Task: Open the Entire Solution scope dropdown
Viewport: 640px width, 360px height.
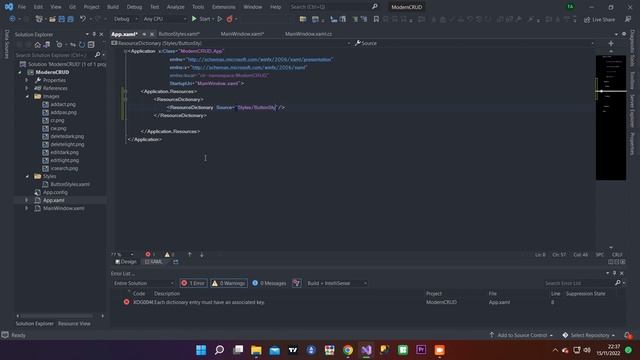Action: pyautogui.click(x=143, y=283)
